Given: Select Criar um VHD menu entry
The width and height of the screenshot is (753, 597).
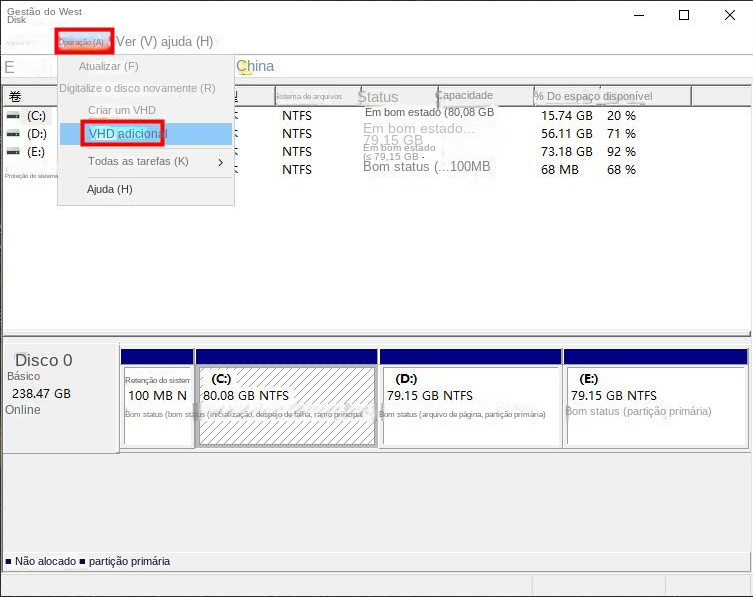Looking at the screenshot, I should pyautogui.click(x=122, y=110).
